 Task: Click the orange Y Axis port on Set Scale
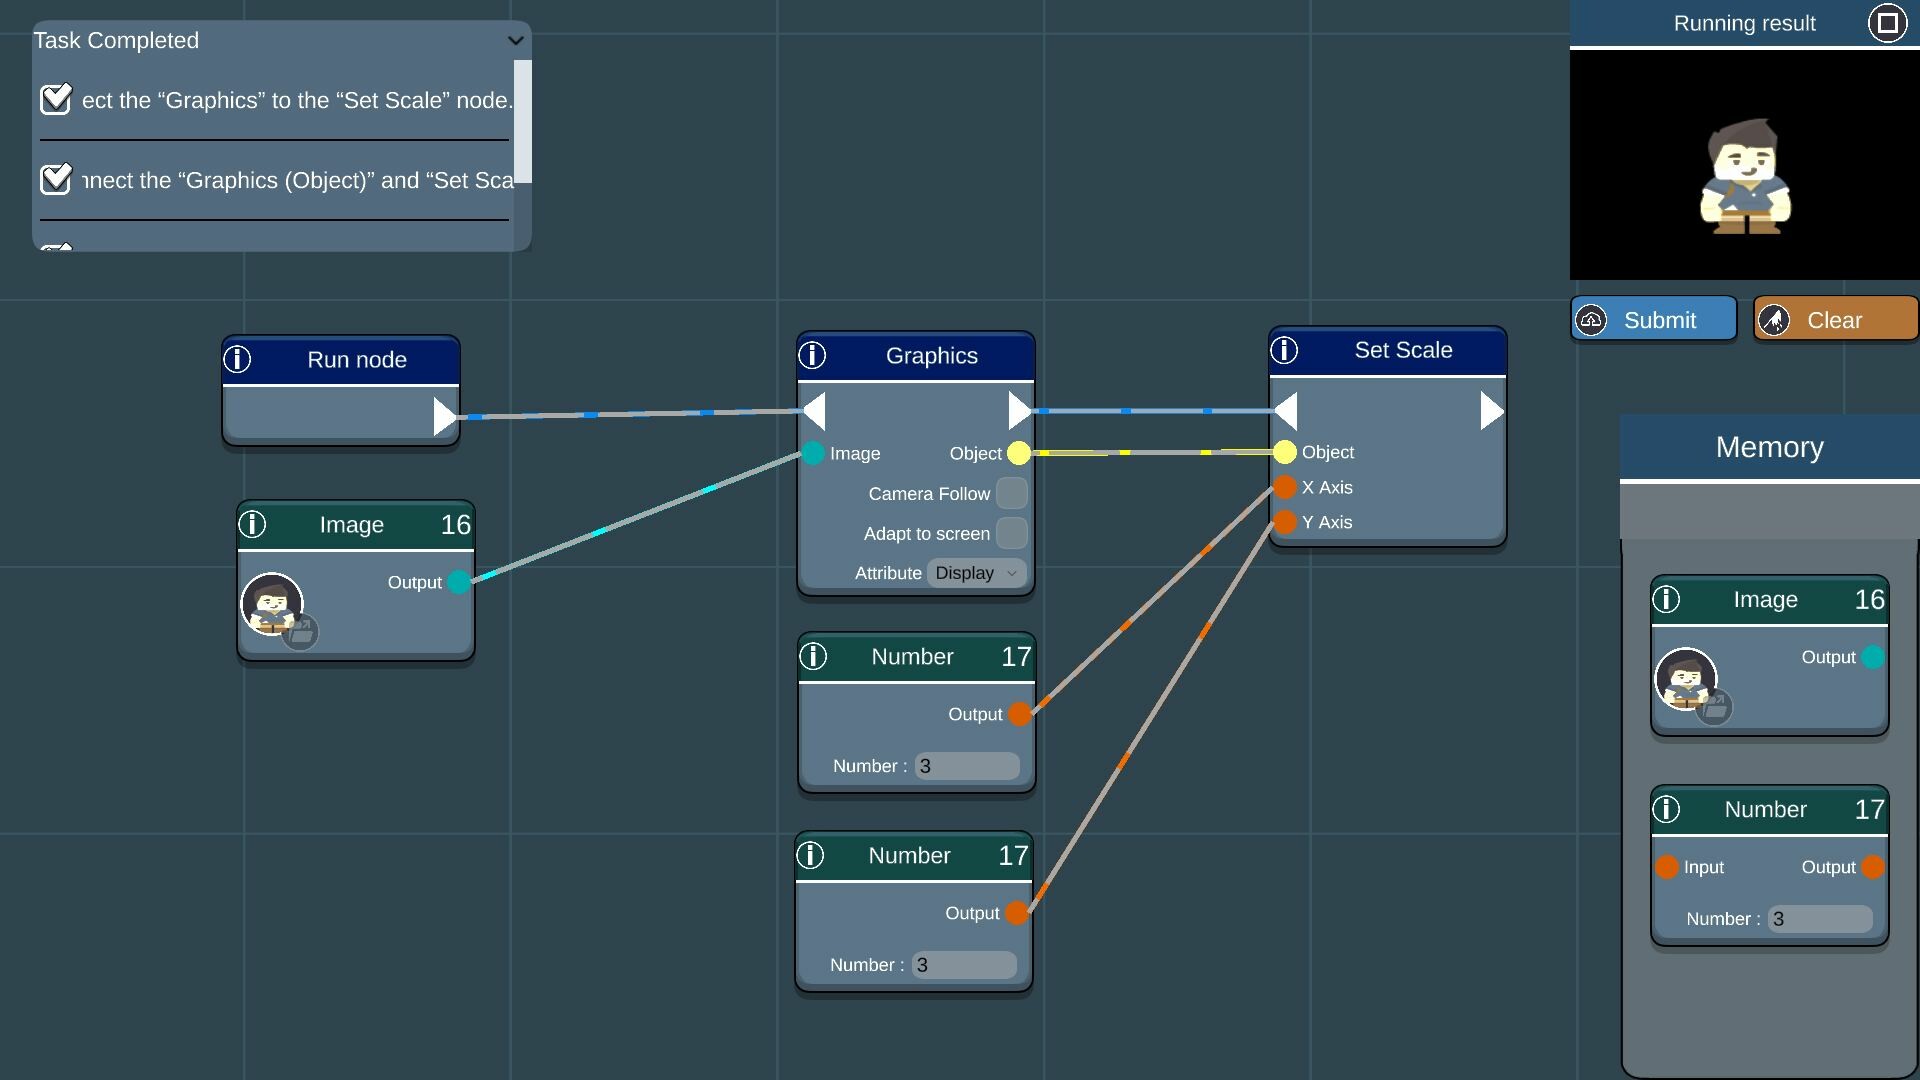click(1285, 522)
